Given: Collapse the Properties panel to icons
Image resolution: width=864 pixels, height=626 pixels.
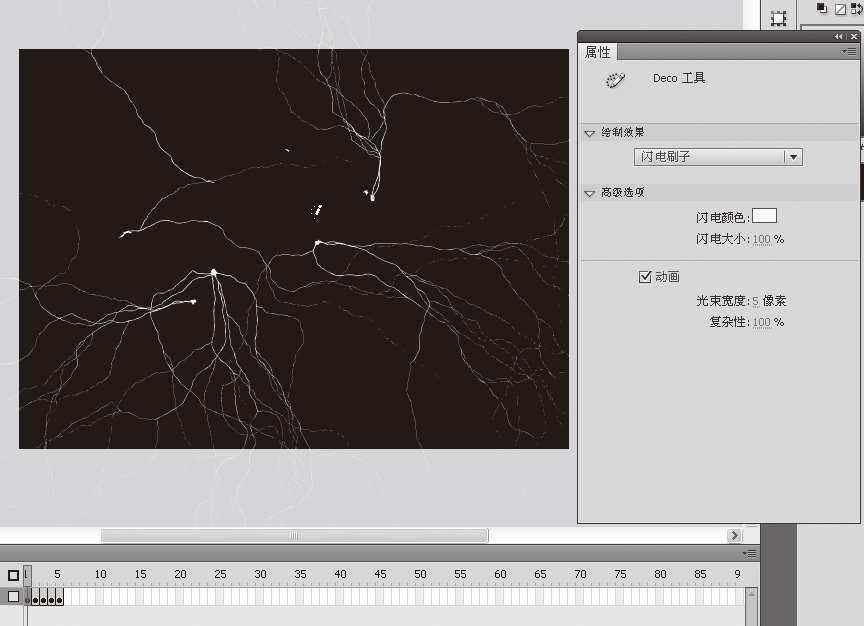Looking at the screenshot, I should click(x=838, y=36).
